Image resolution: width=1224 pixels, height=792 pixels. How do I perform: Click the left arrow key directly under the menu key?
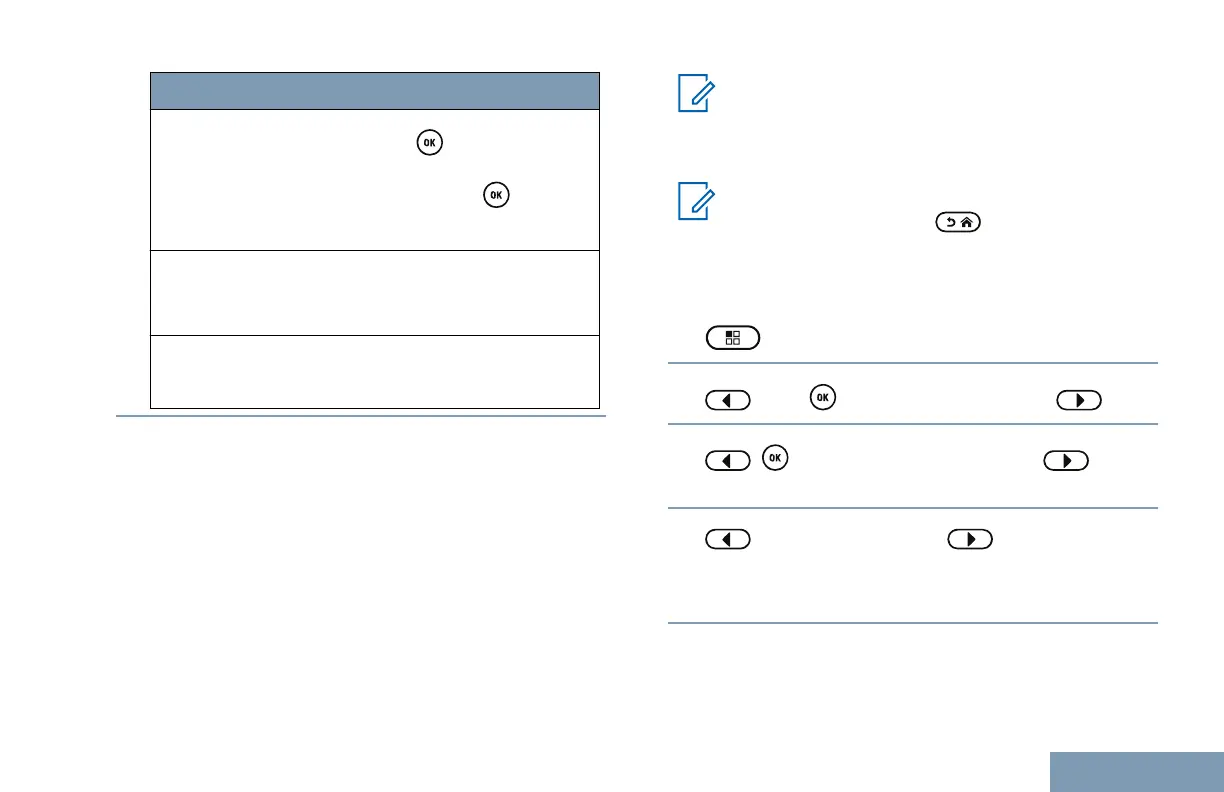coord(728,400)
